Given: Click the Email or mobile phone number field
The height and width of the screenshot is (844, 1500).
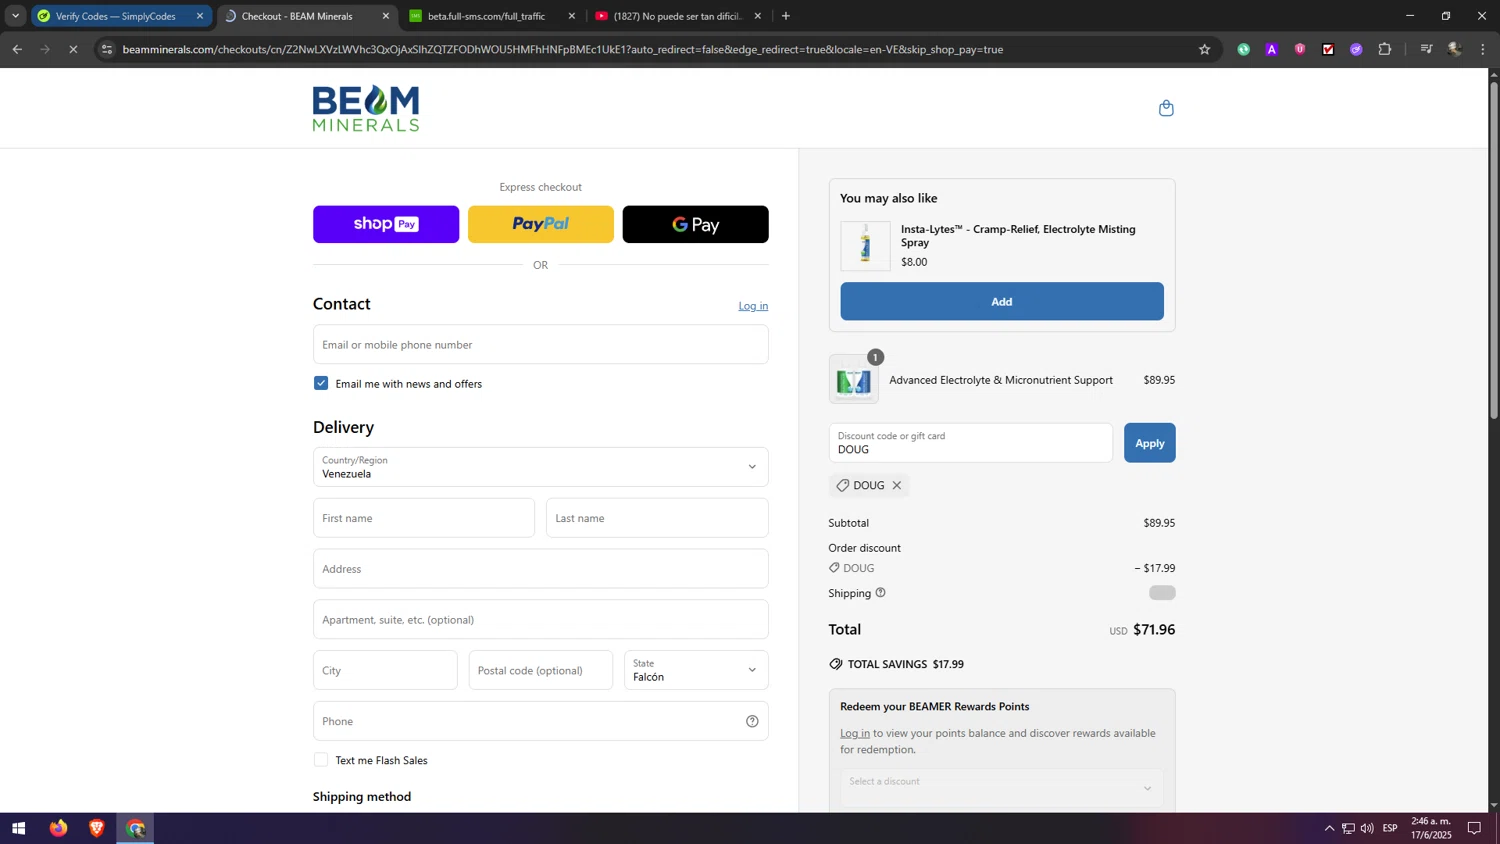Looking at the screenshot, I should [541, 344].
